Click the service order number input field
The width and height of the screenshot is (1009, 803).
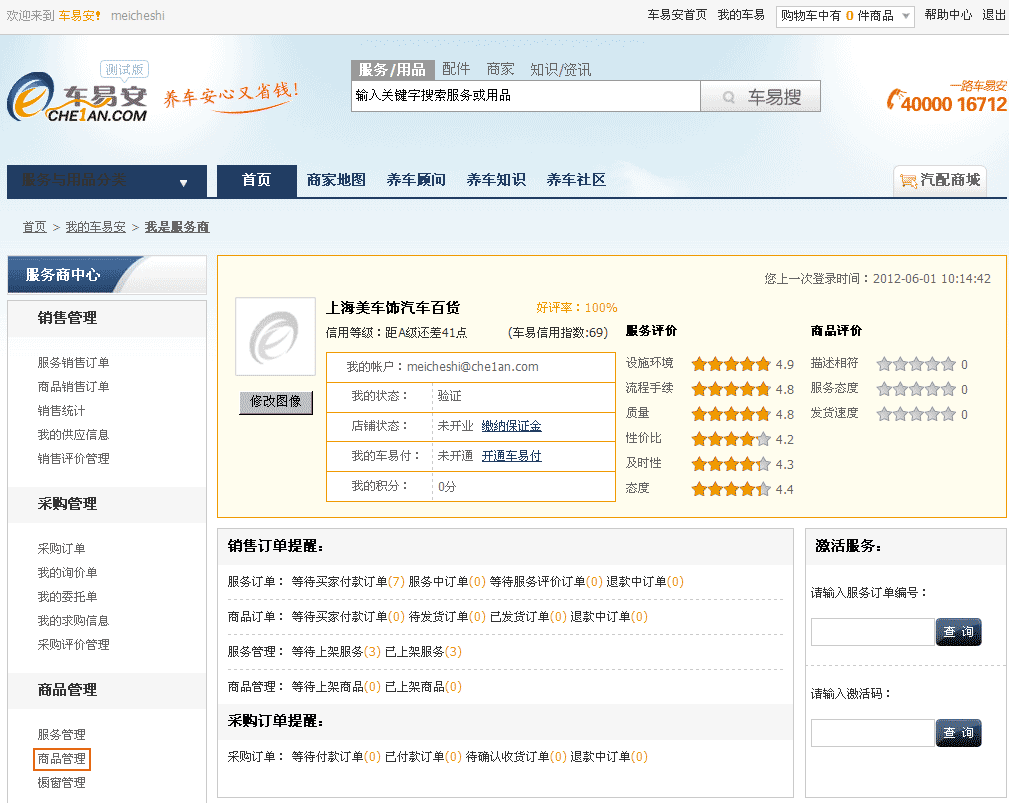873,632
